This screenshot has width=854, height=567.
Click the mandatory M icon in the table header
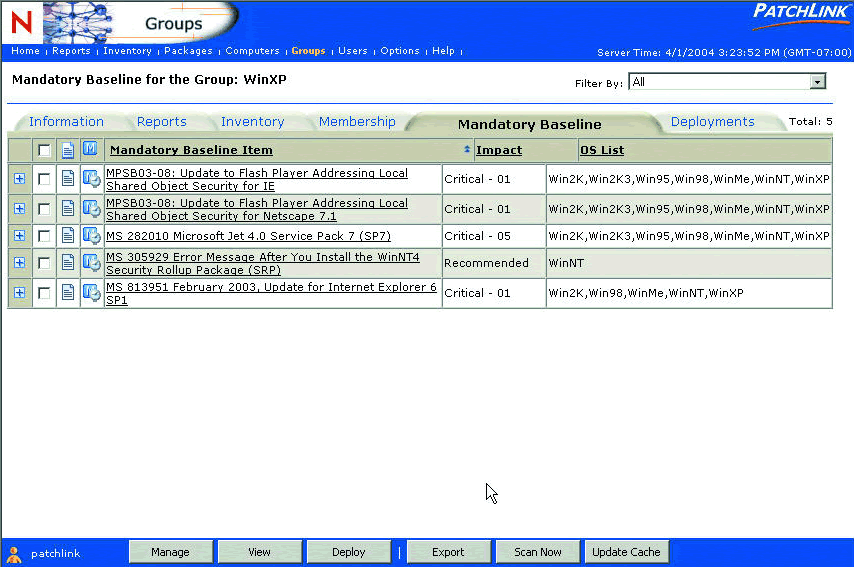click(90, 149)
